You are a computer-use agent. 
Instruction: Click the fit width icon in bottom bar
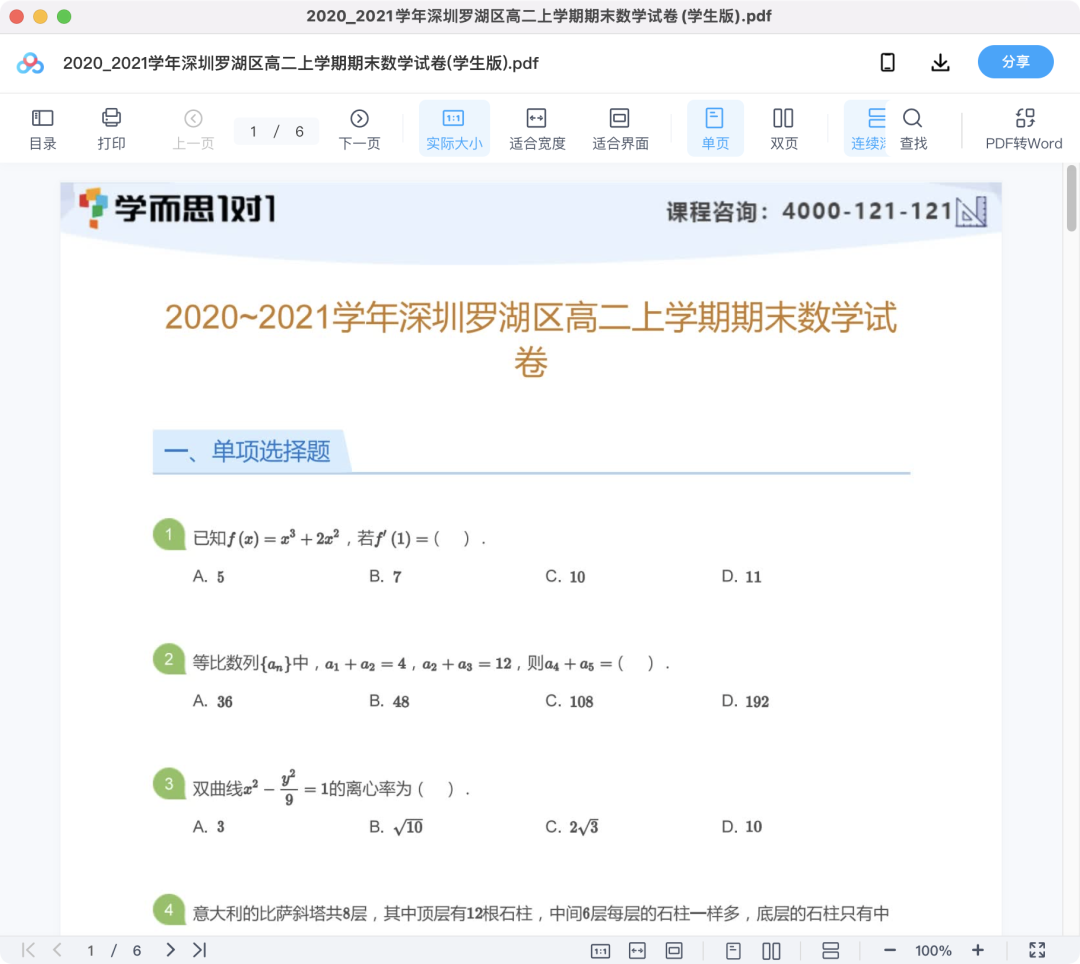[637, 951]
